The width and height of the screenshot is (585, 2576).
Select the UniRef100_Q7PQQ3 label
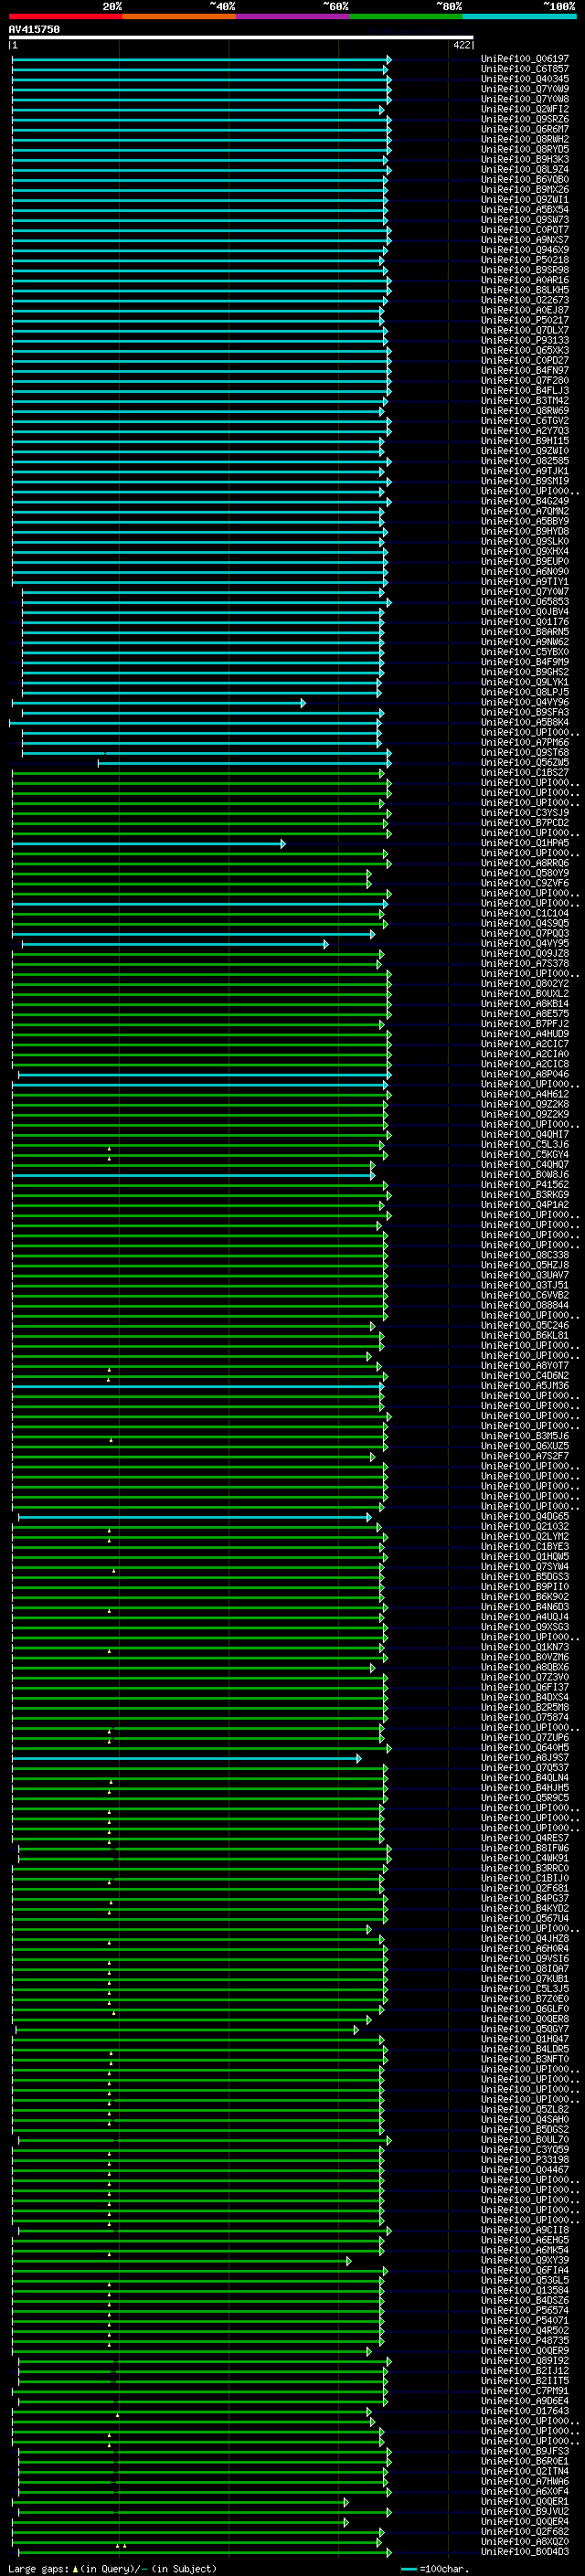pos(525,933)
